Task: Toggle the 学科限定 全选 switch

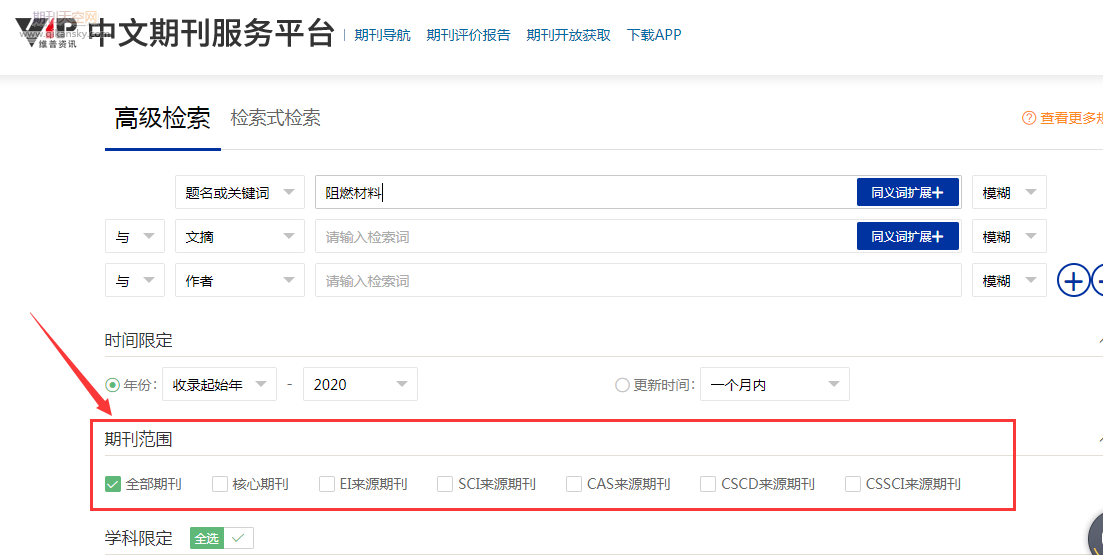Action: (x=221, y=538)
